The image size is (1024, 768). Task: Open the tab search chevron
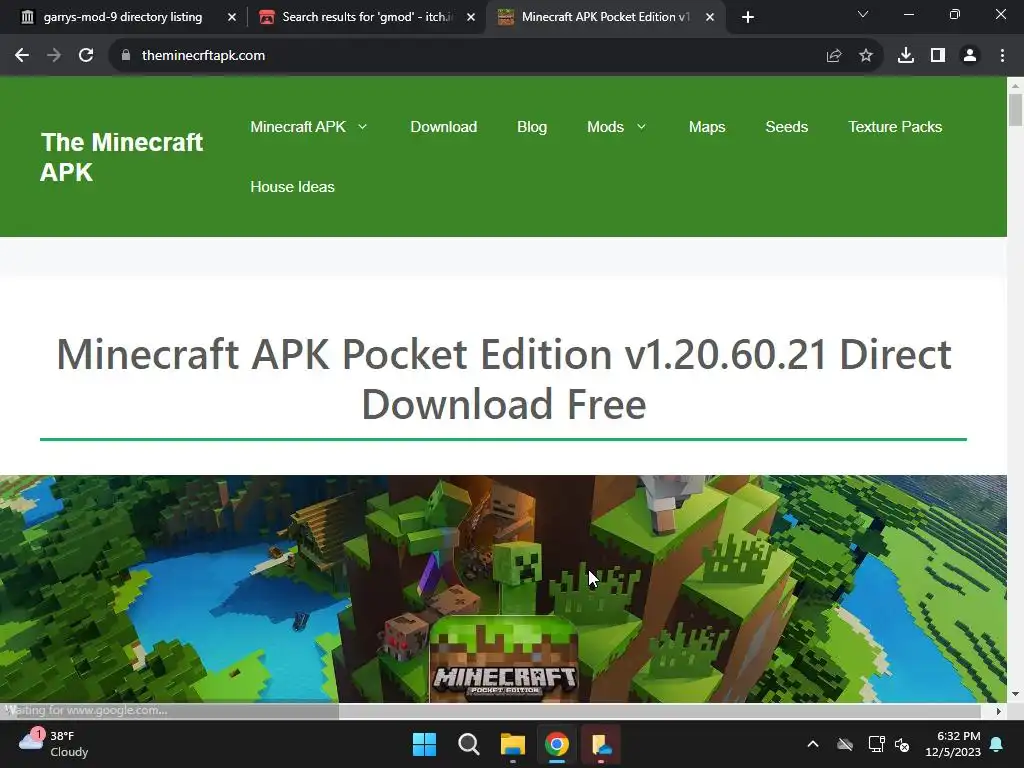coord(863,14)
